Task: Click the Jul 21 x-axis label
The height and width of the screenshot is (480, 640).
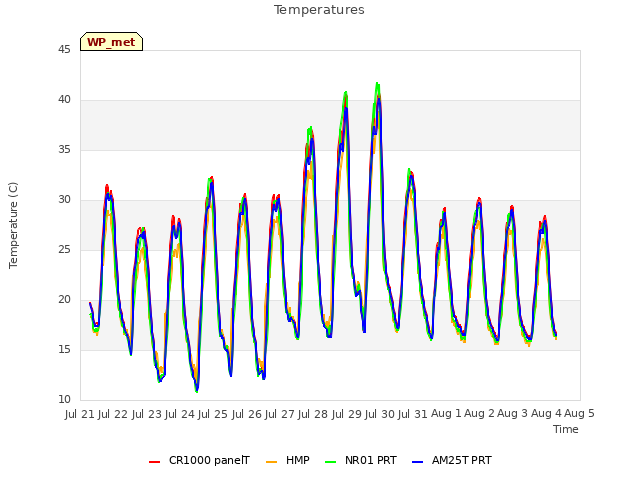Action: (80, 414)
